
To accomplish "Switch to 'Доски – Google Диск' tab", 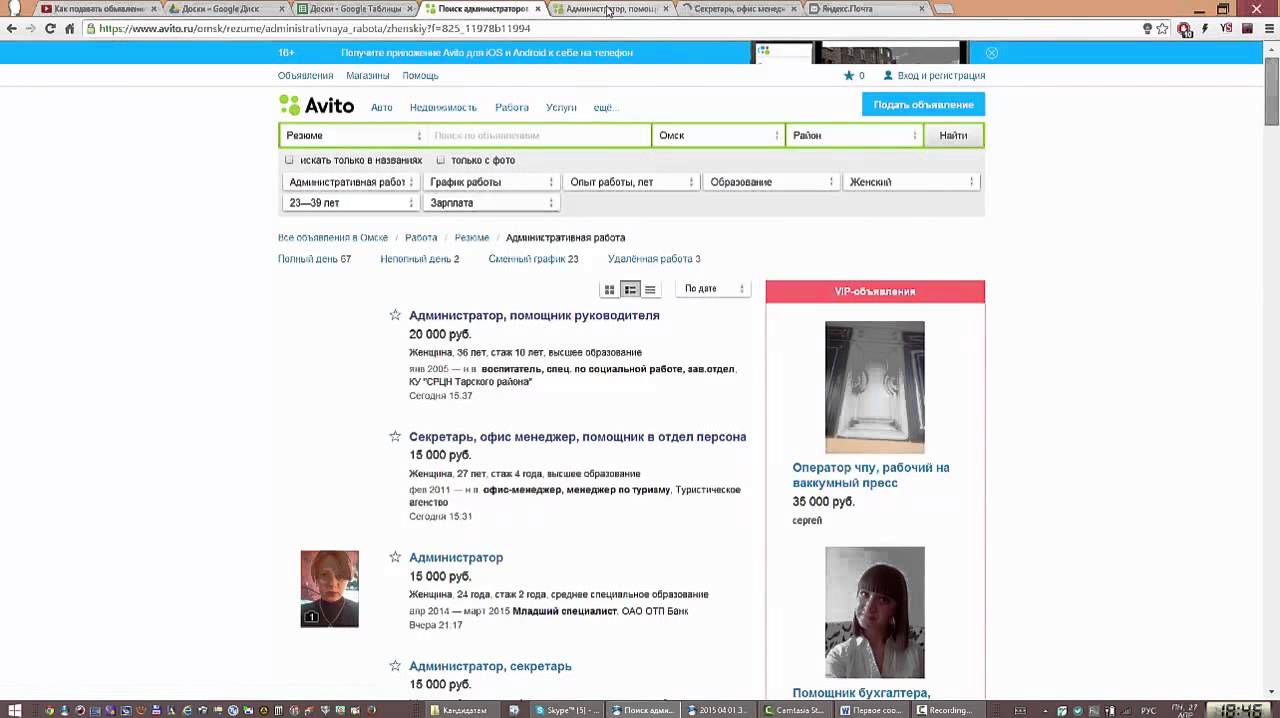I will pos(226,9).
